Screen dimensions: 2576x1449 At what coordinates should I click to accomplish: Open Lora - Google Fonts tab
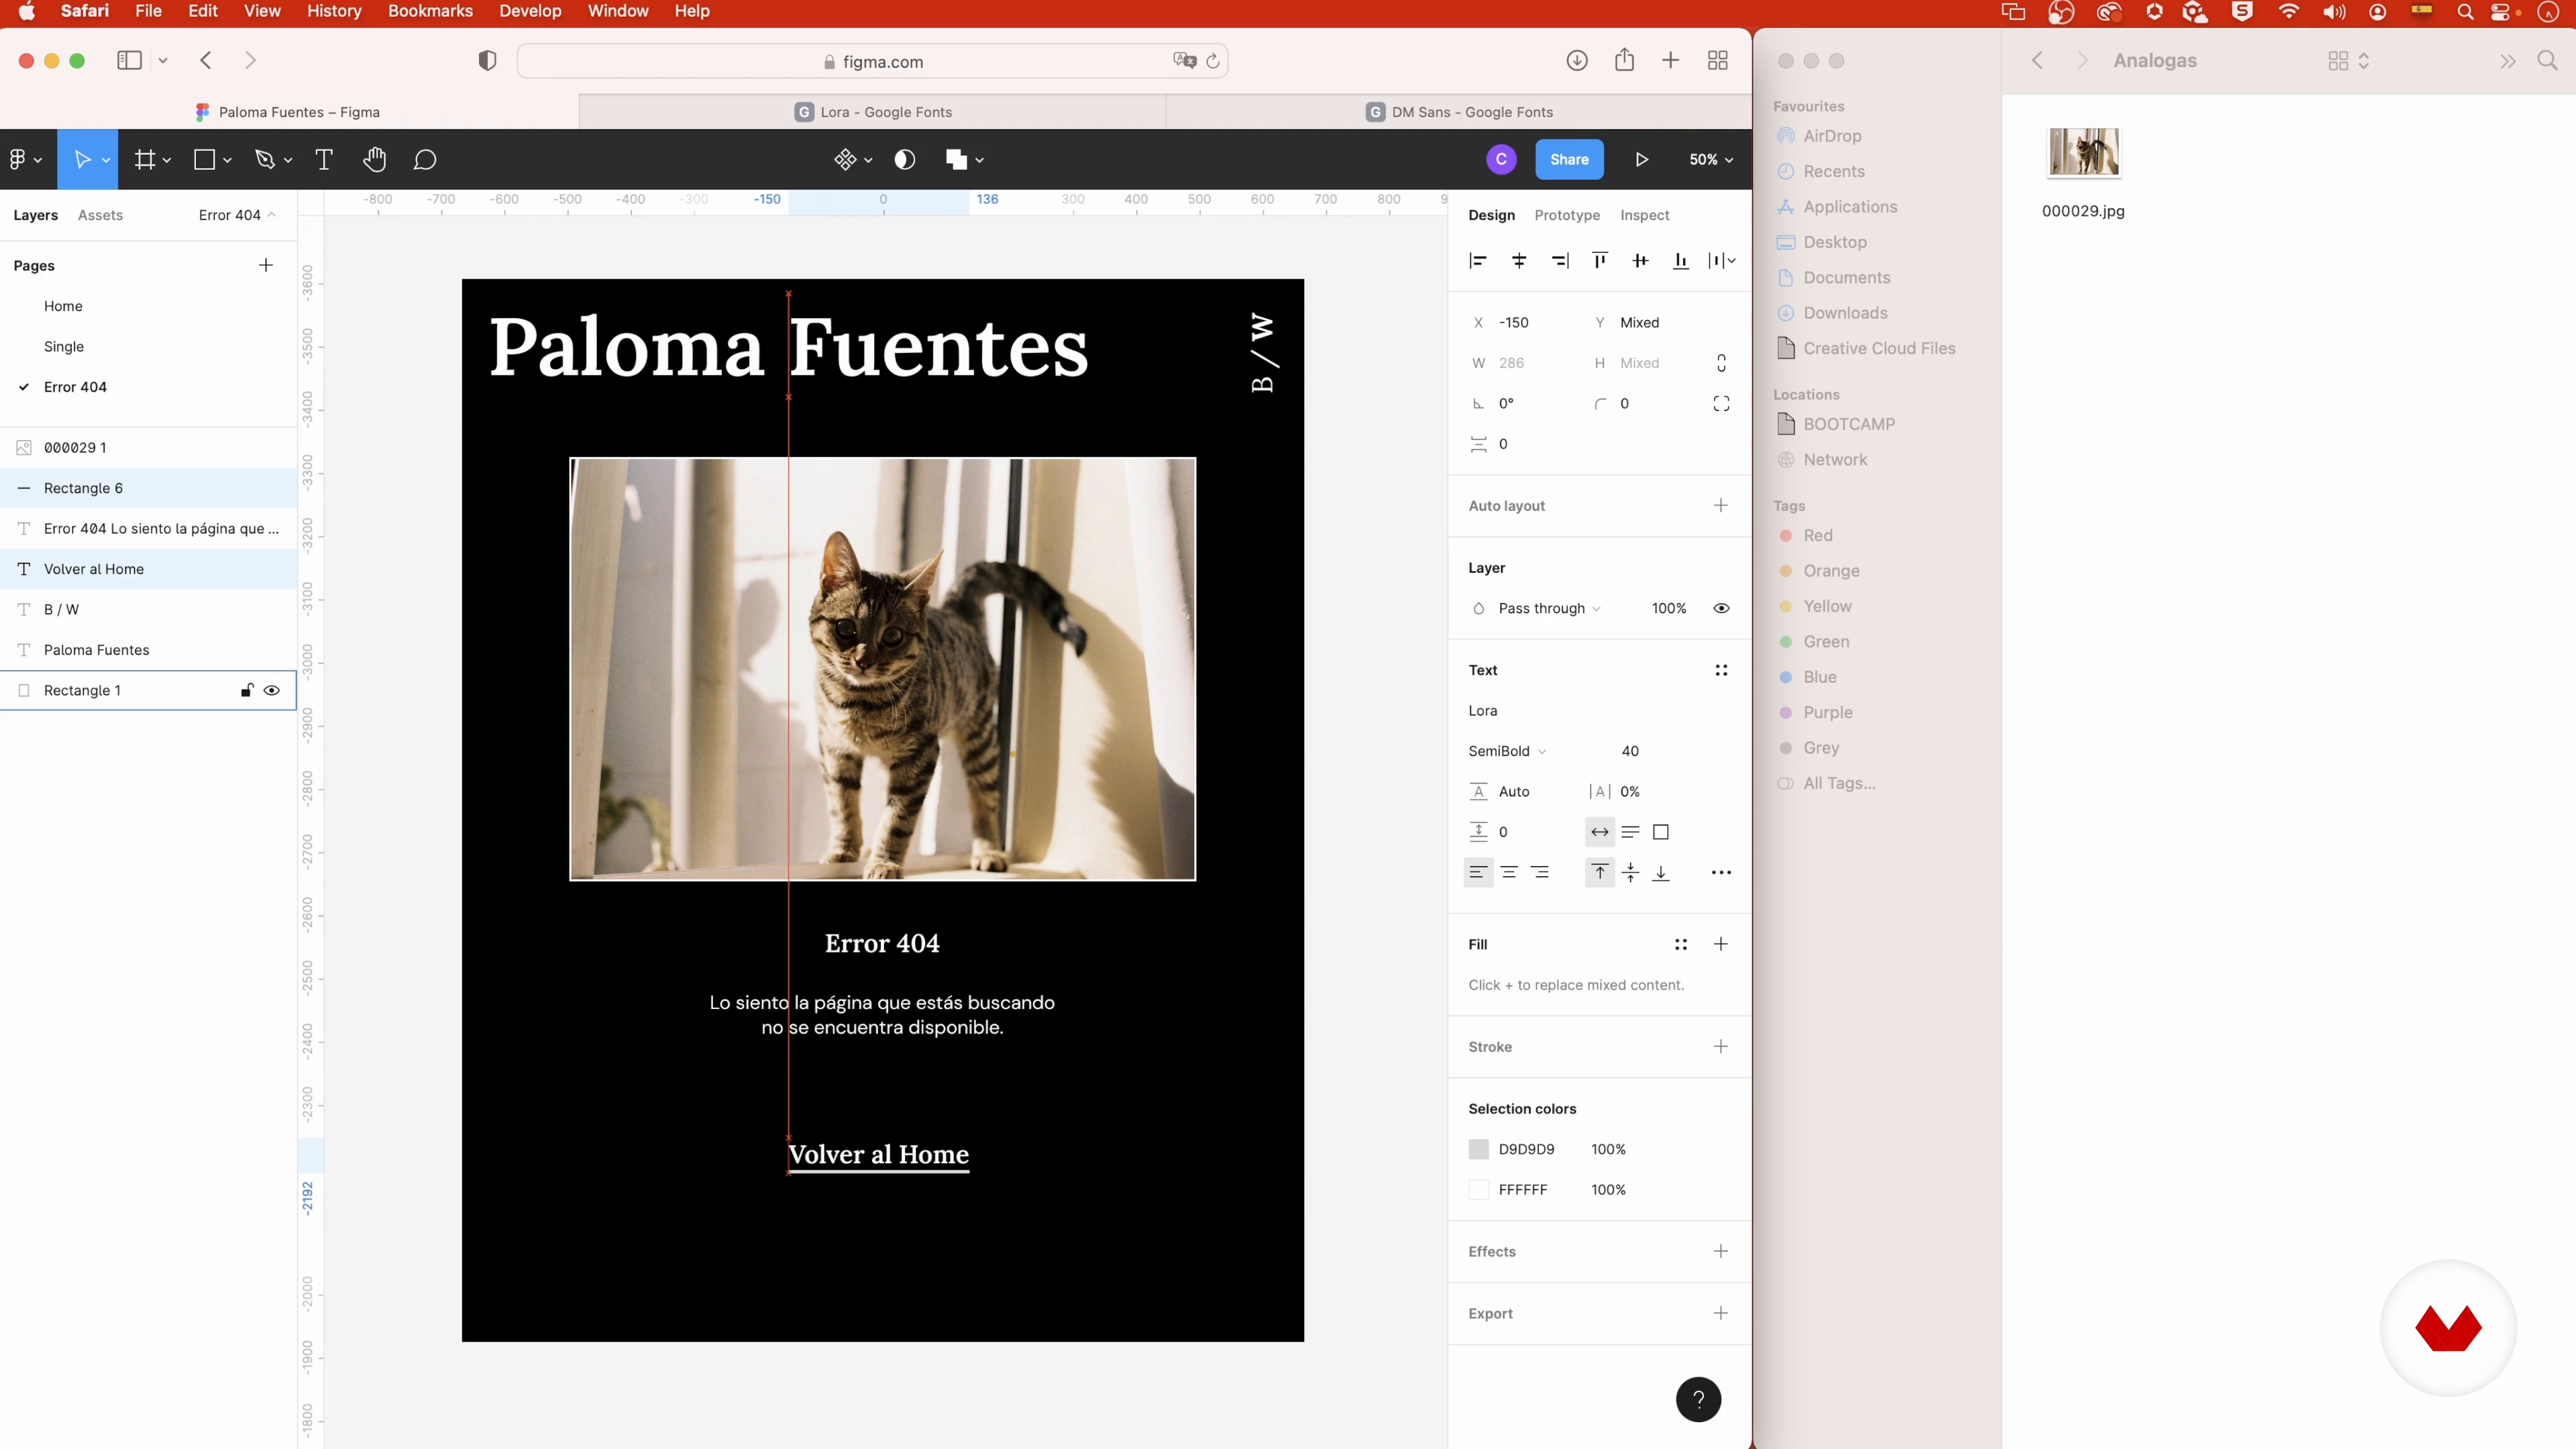point(872,112)
